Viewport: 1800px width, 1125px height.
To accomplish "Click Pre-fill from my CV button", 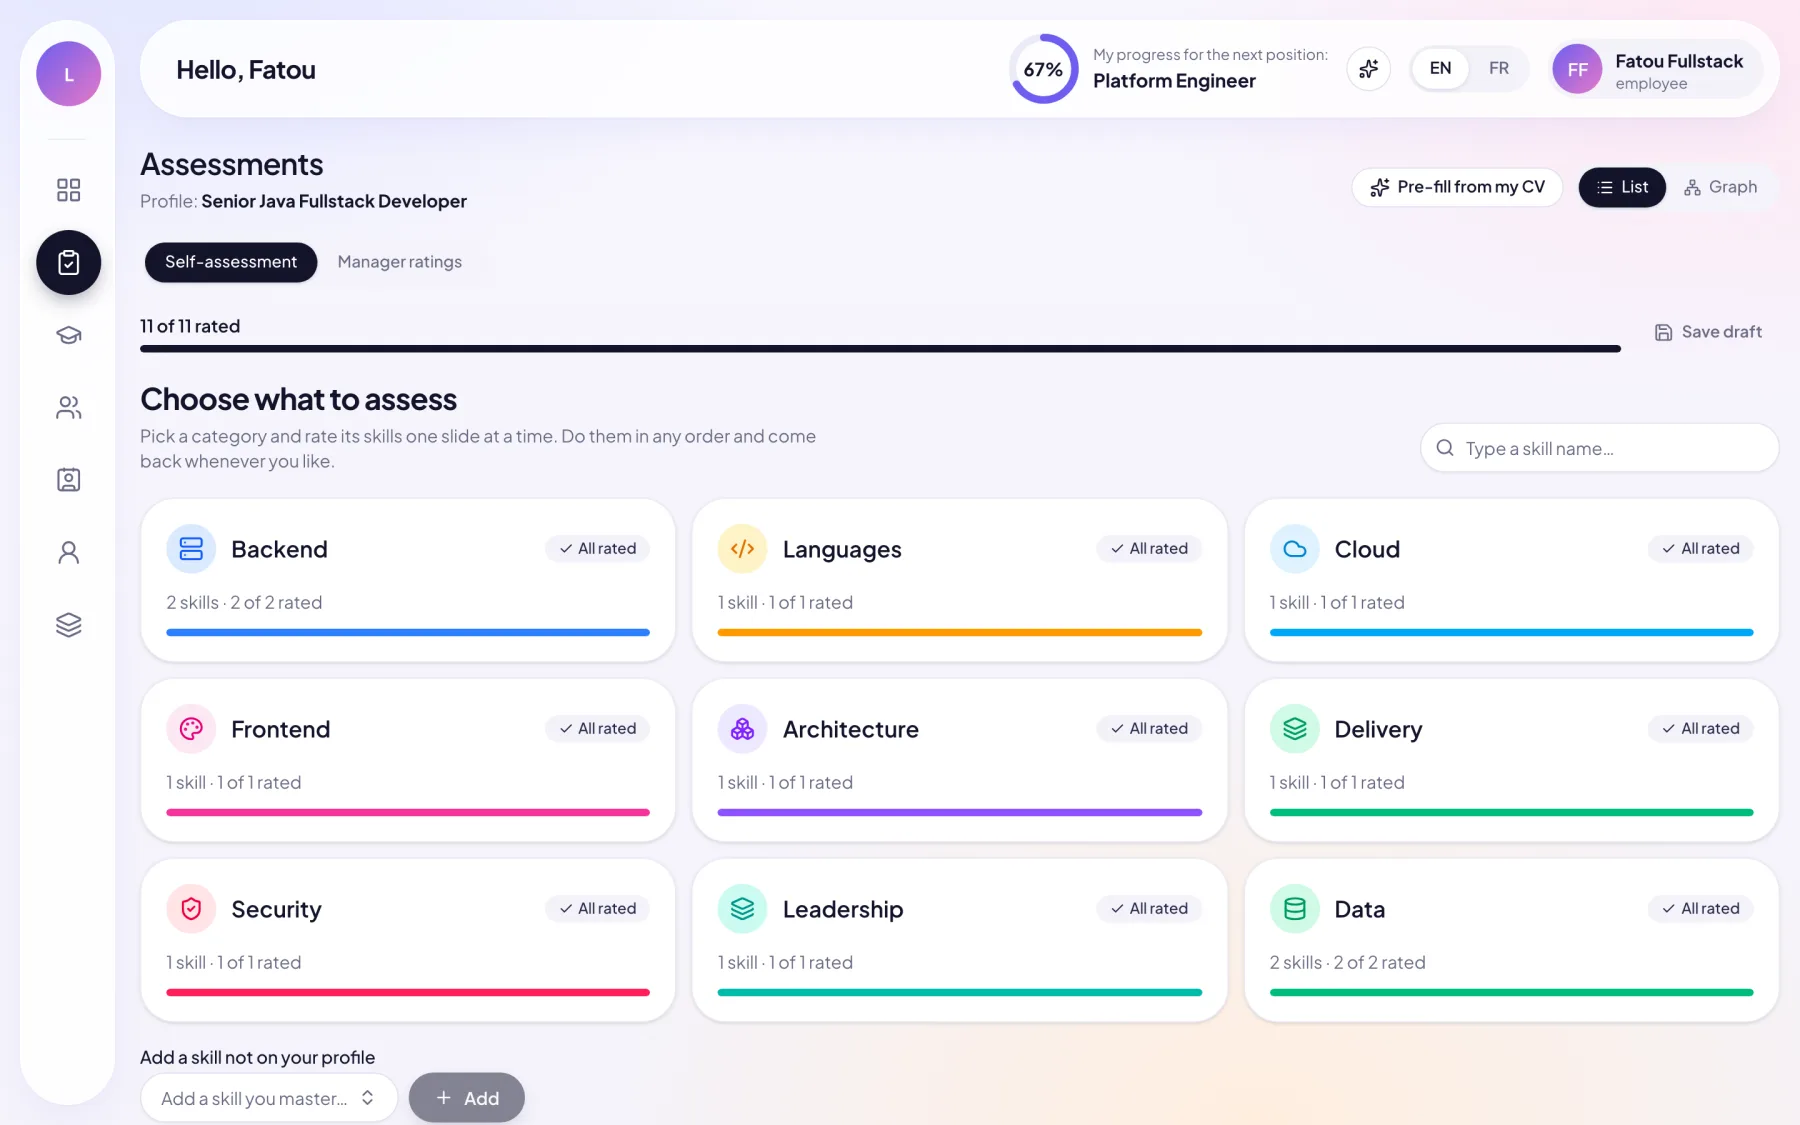I will [x=1457, y=187].
